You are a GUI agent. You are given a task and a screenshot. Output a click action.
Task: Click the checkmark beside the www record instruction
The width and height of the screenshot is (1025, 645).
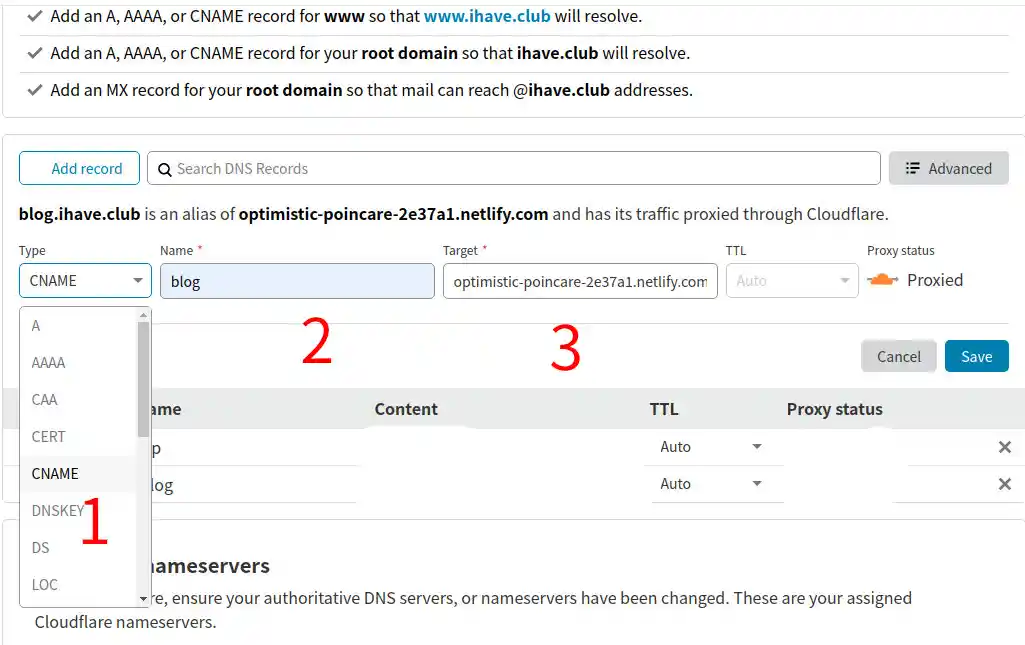(x=36, y=15)
